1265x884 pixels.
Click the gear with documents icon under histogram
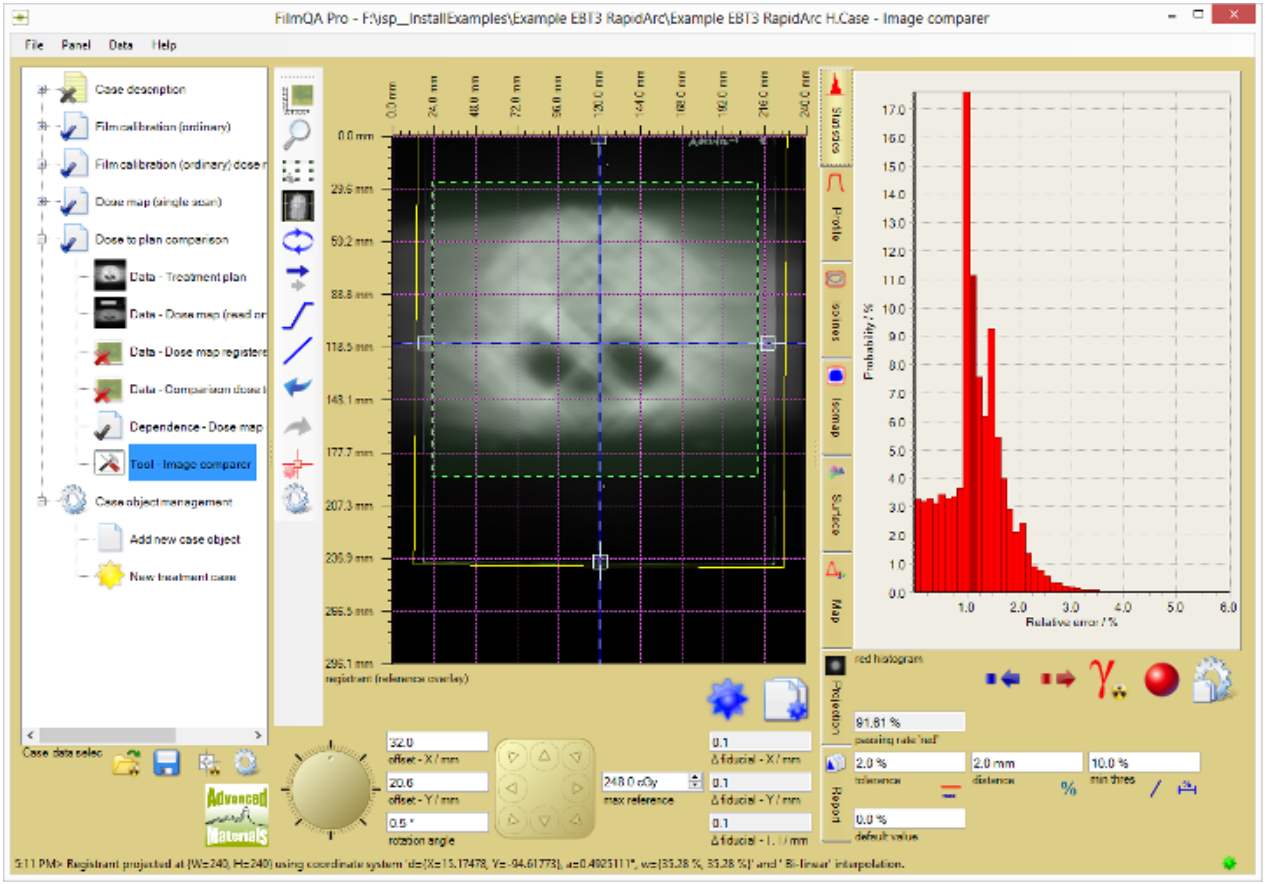tap(1212, 679)
